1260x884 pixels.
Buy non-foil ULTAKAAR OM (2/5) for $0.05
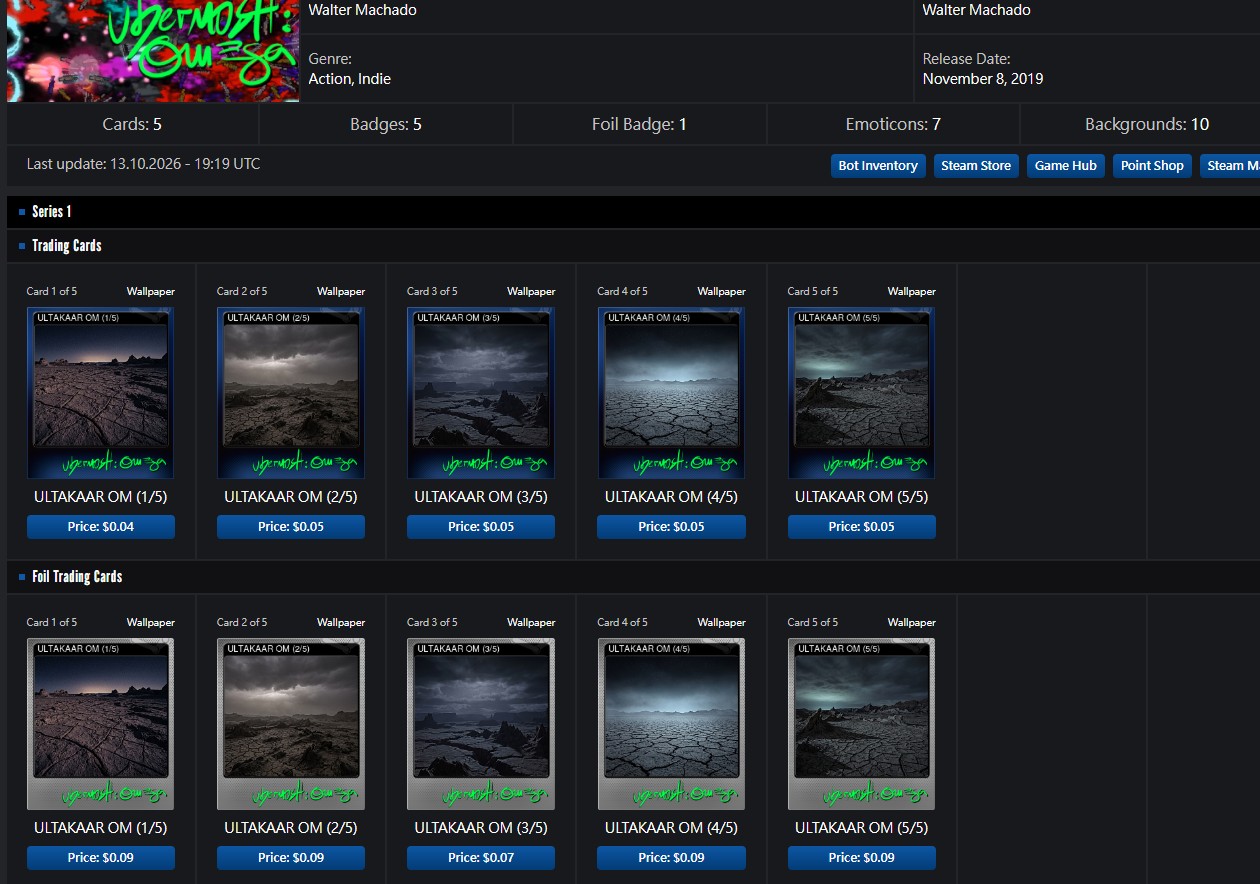291,527
